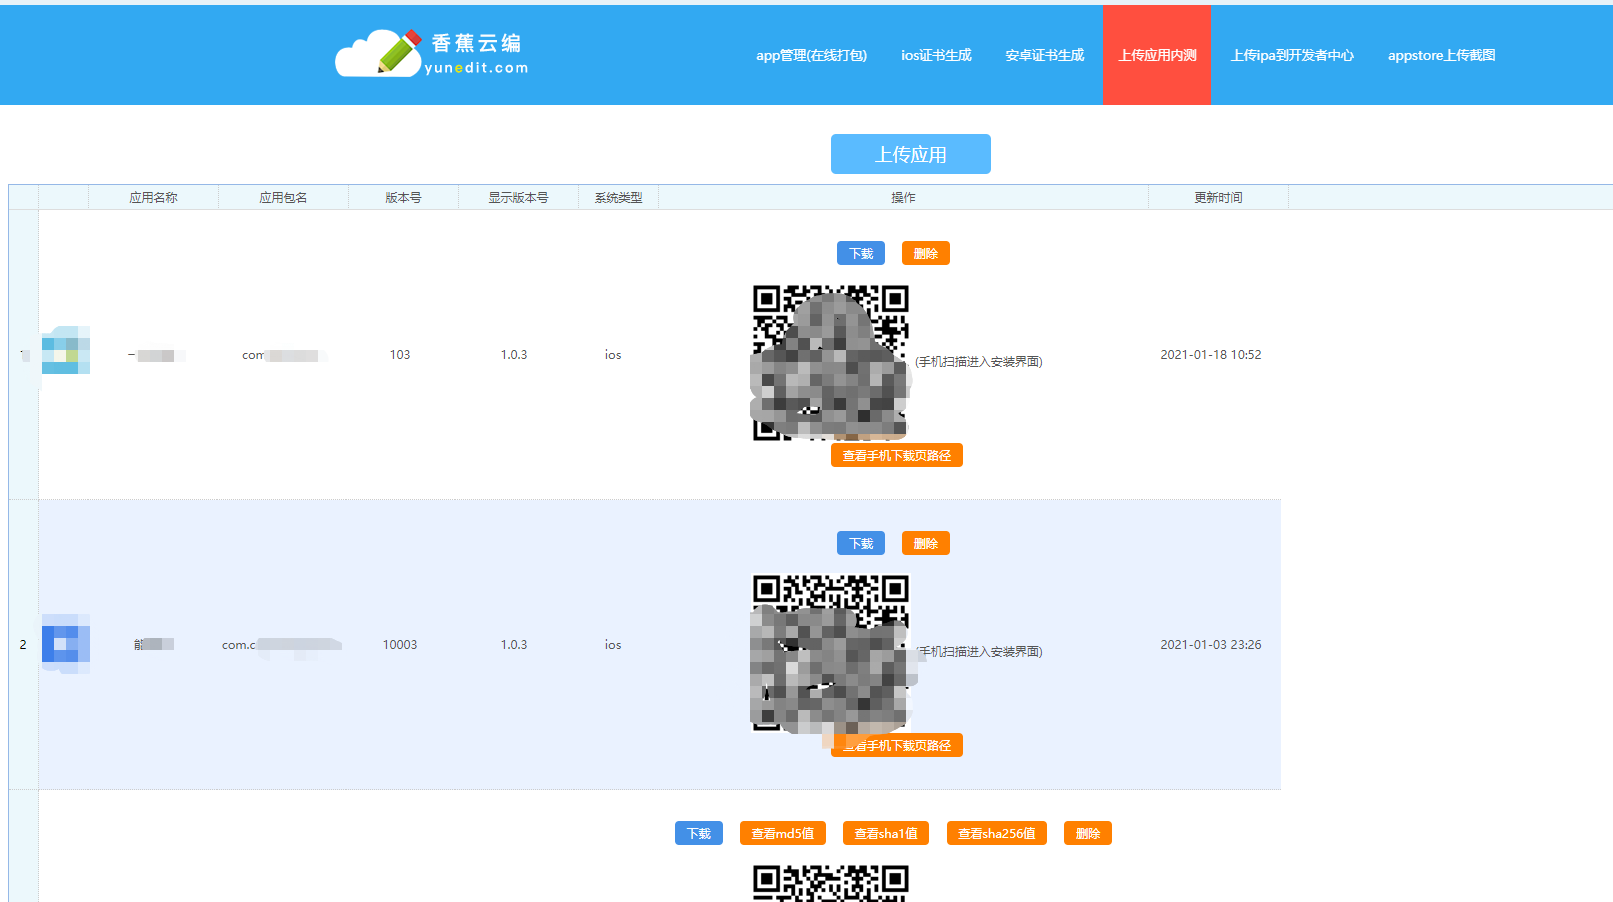
Task: Open appstore上传截图 menu item
Action: pos(1441,55)
